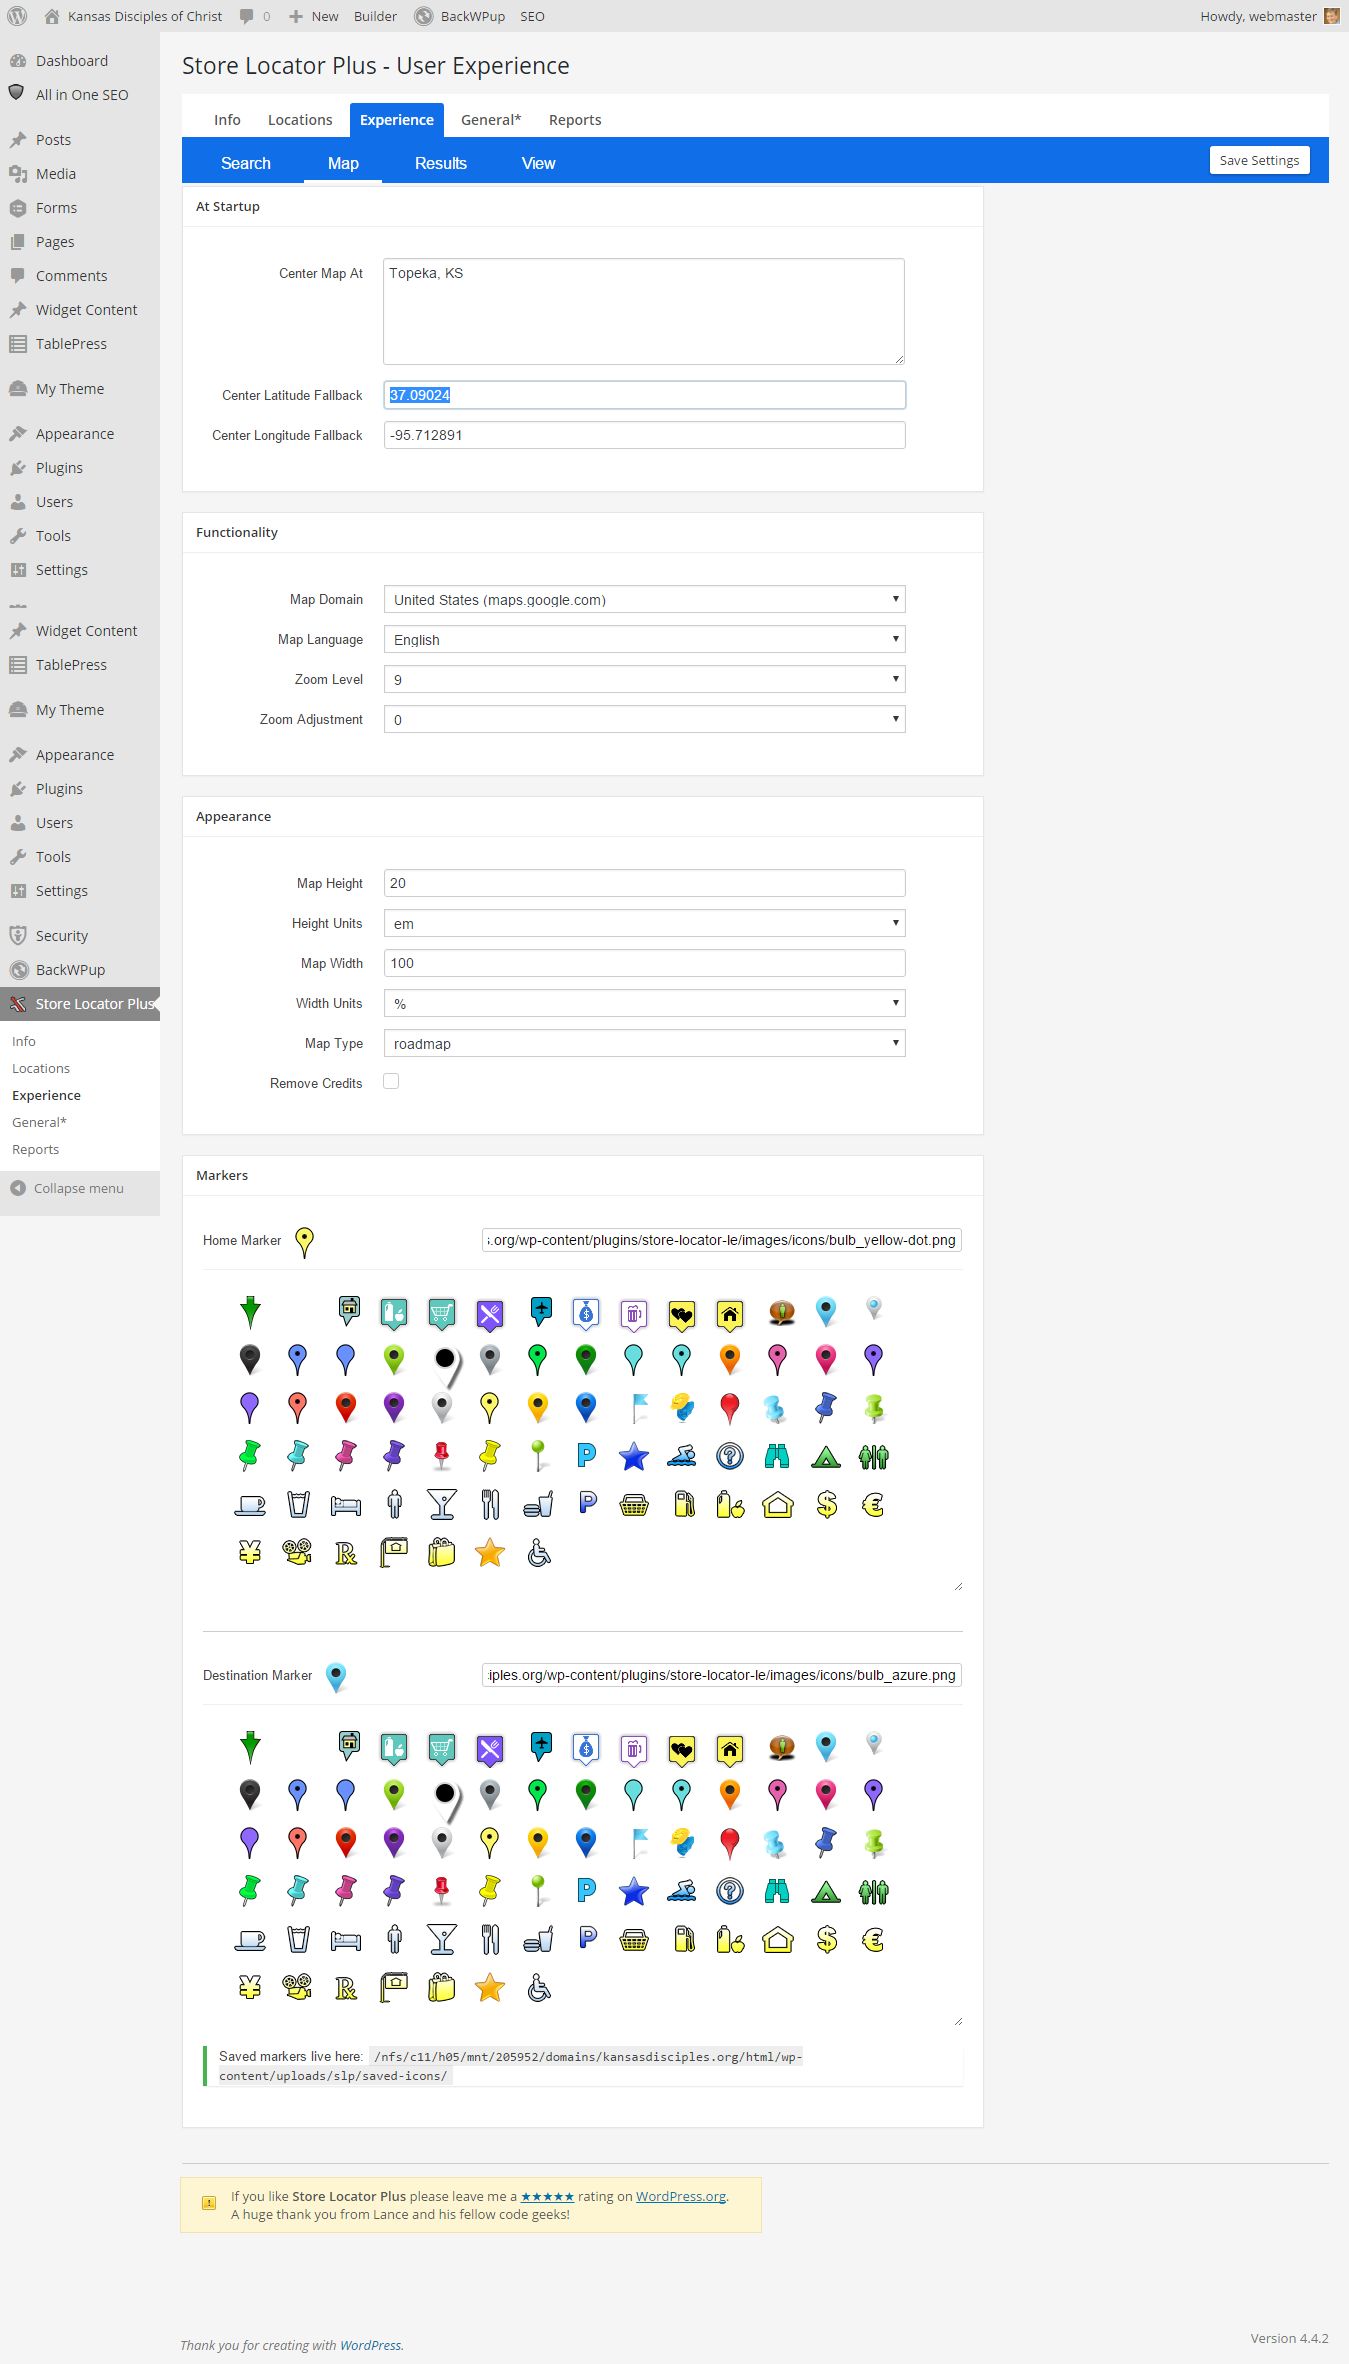Click Builder in the admin bar
Screen dimensions: 1349x2364
pos(375,16)
